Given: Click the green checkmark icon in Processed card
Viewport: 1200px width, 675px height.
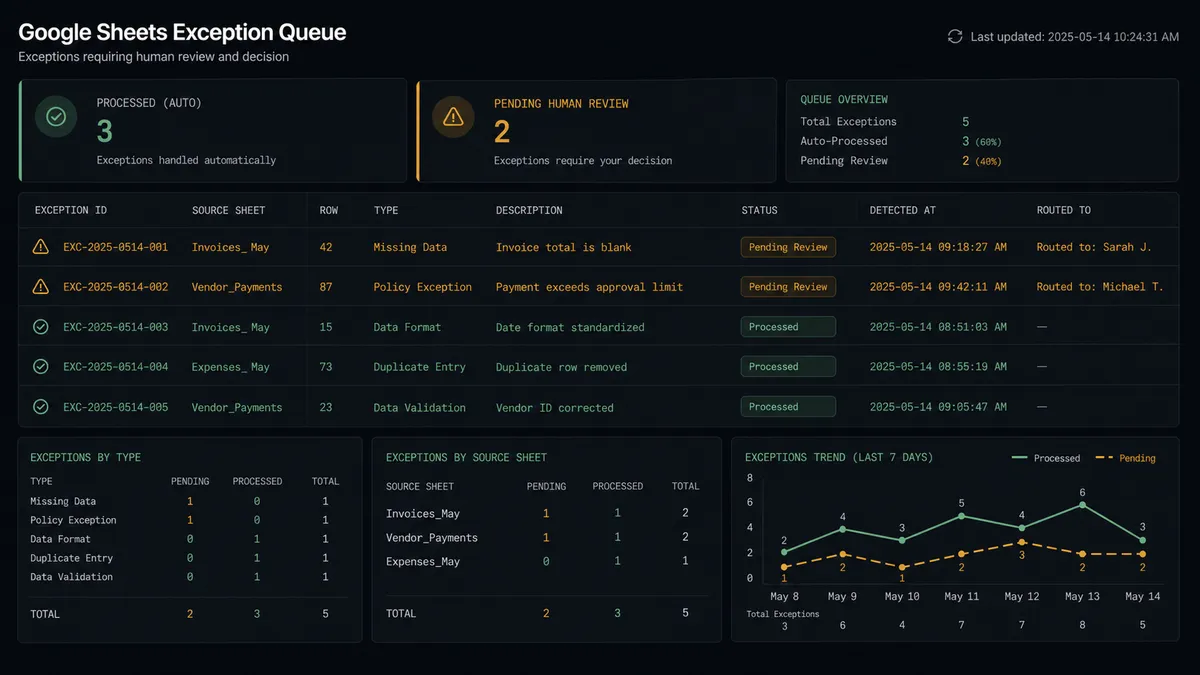Looking at the screenshot, I should [x=57, y=117].
